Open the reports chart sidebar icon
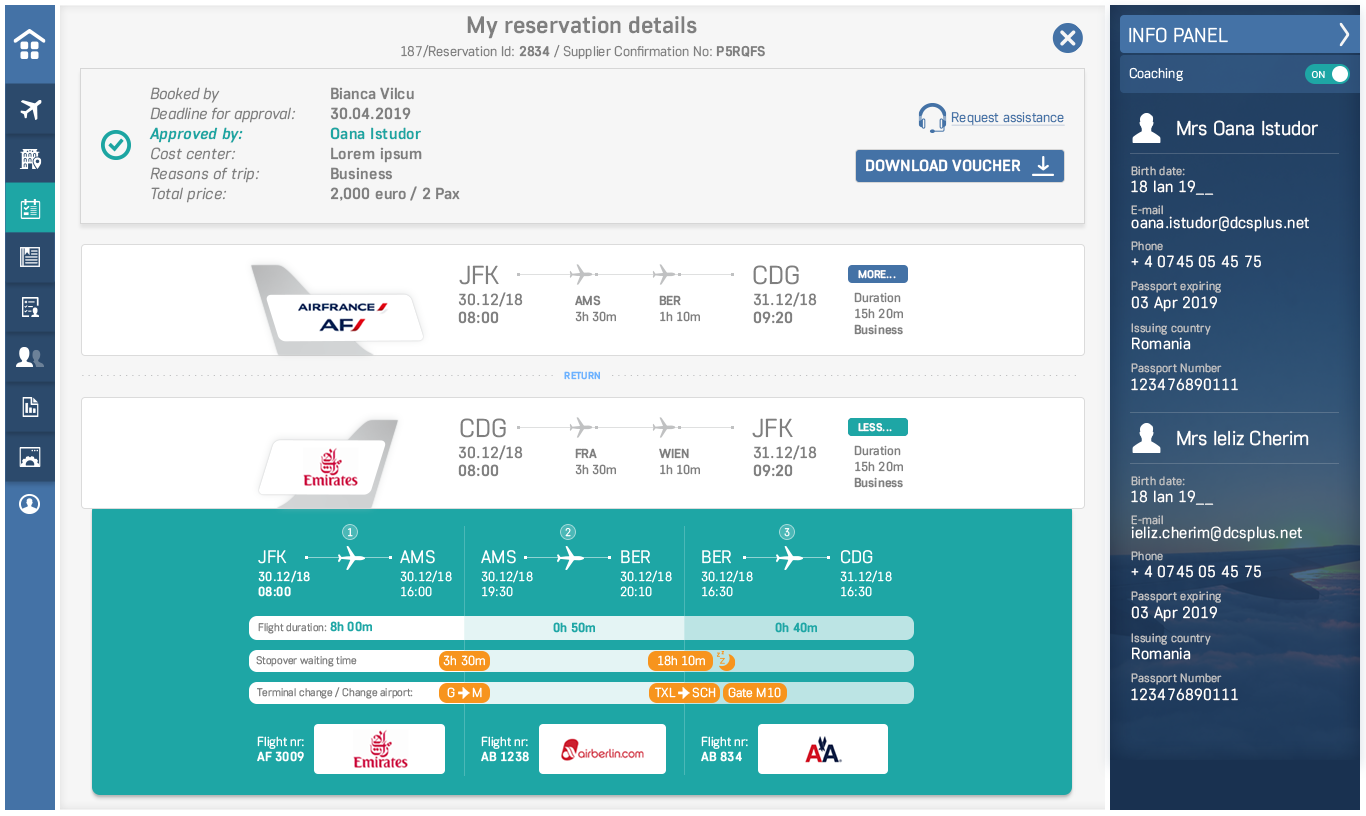 coord(30,406)
